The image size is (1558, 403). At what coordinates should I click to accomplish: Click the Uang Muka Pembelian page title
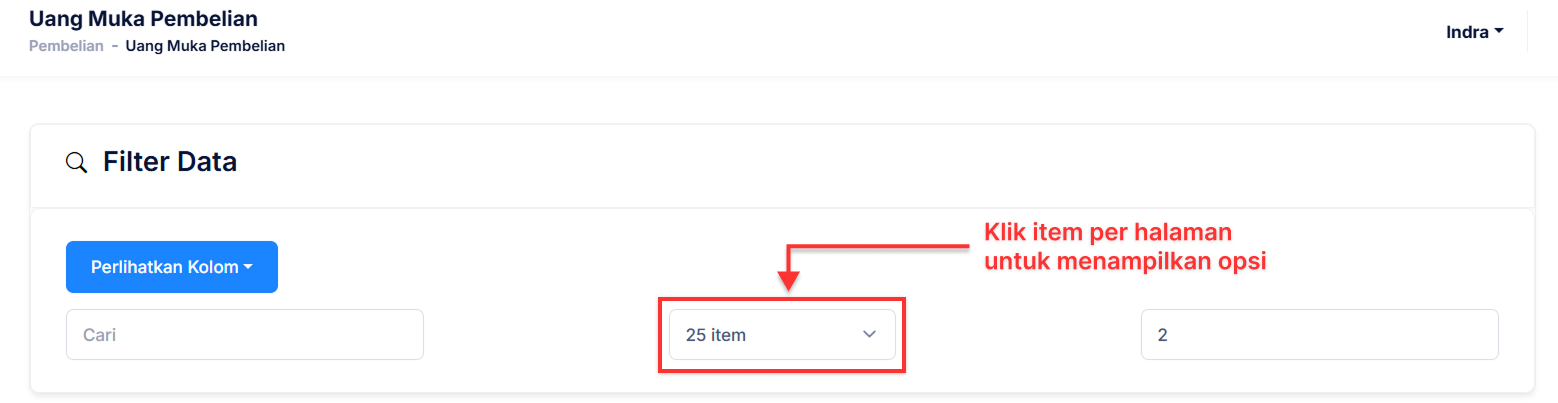143,18
